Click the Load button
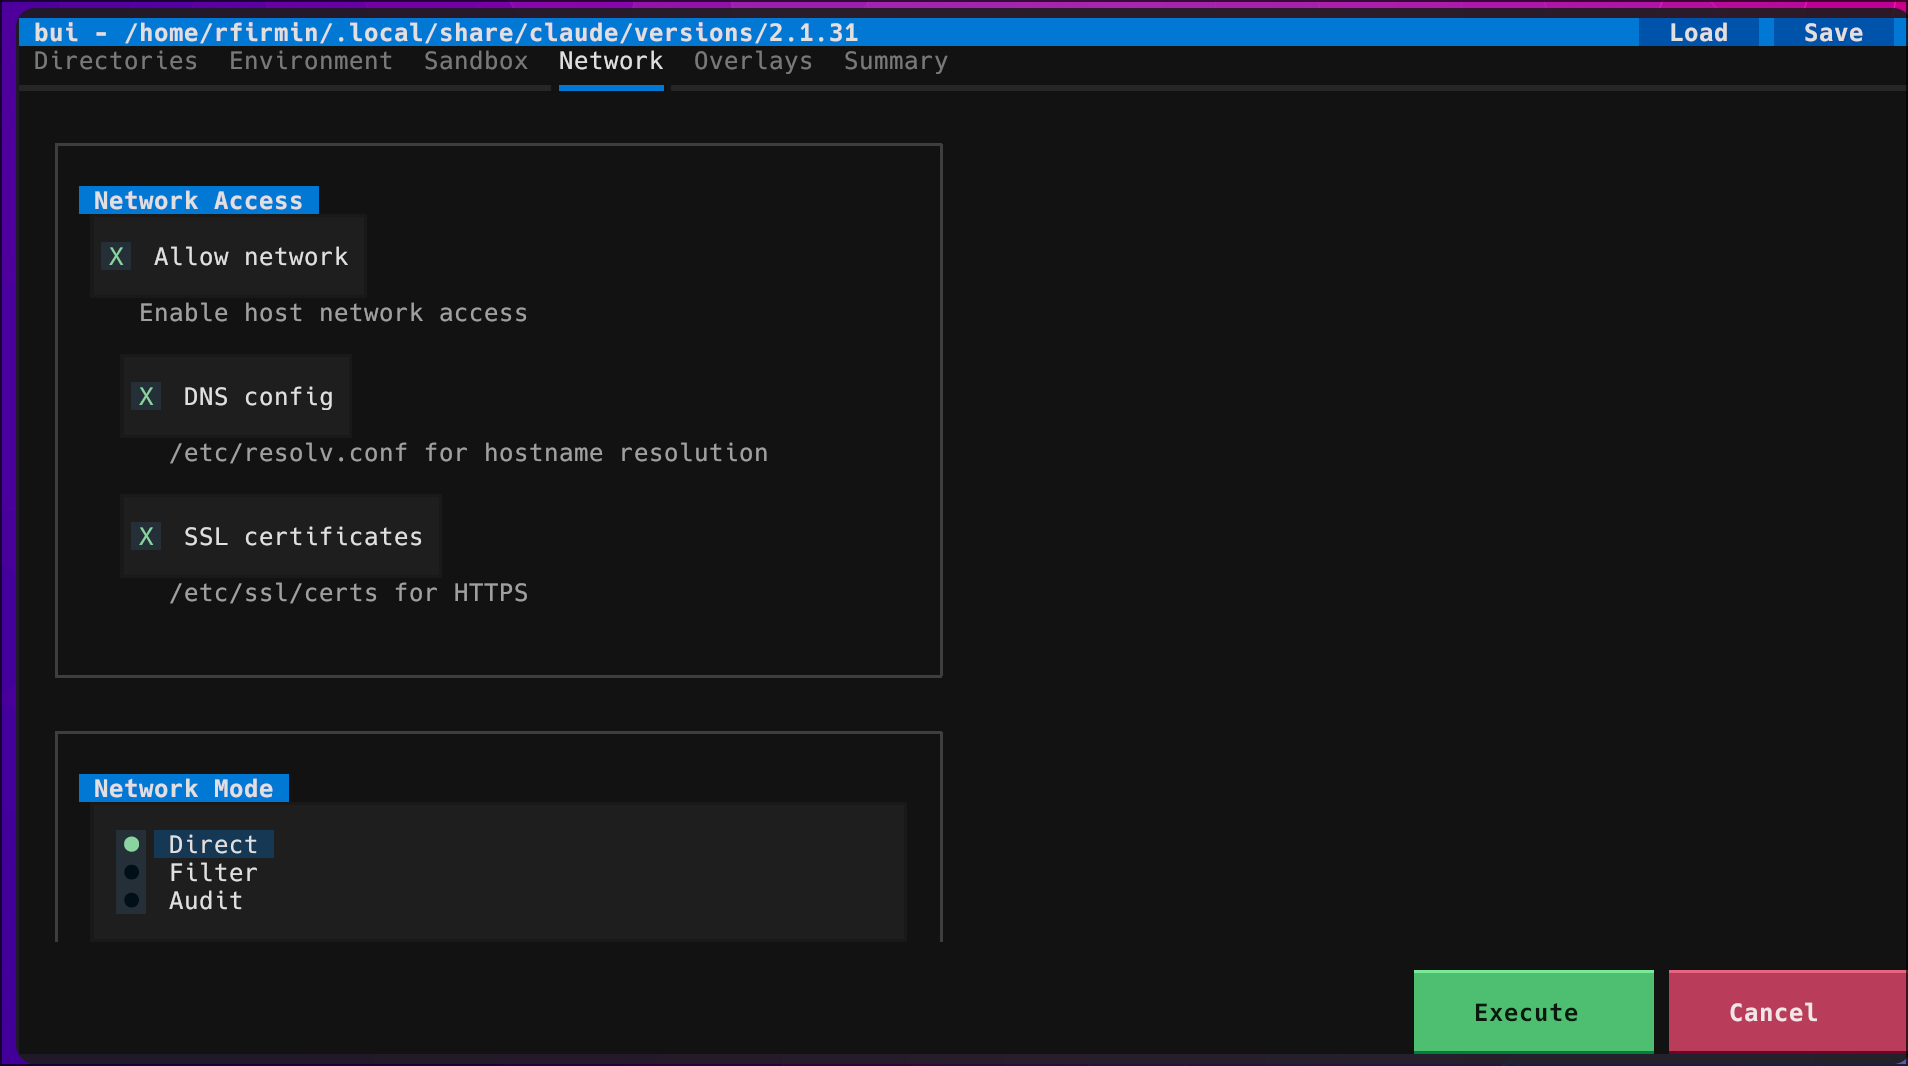This screenshot has width=1908, height=1066. (x=1697, y=32)
